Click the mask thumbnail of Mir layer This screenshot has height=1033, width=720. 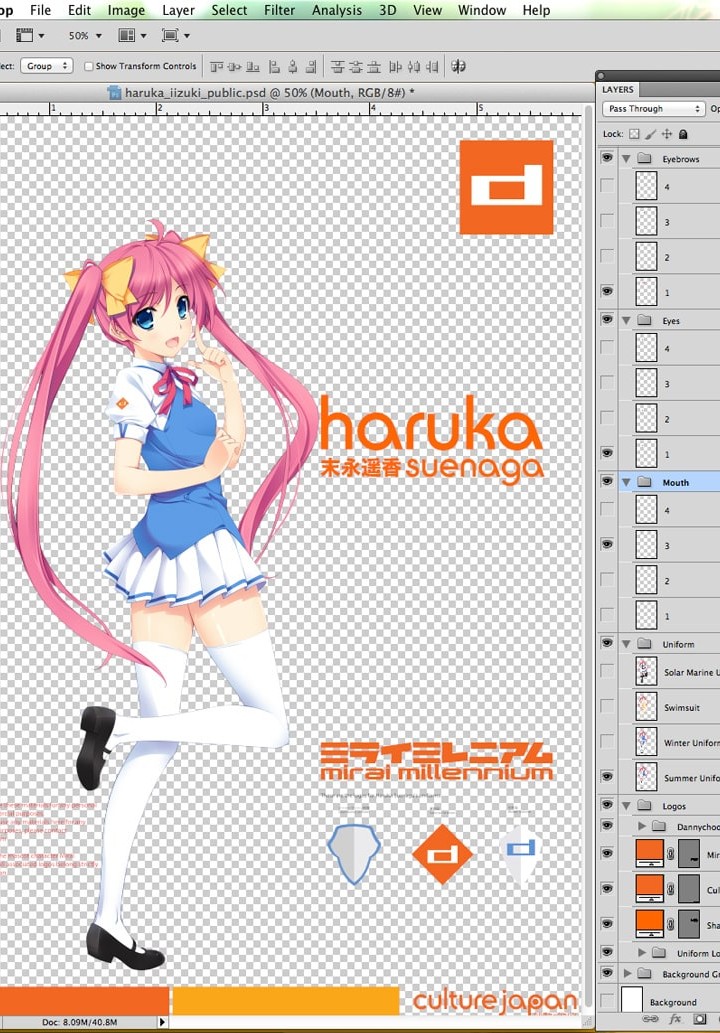click(689, 853)
